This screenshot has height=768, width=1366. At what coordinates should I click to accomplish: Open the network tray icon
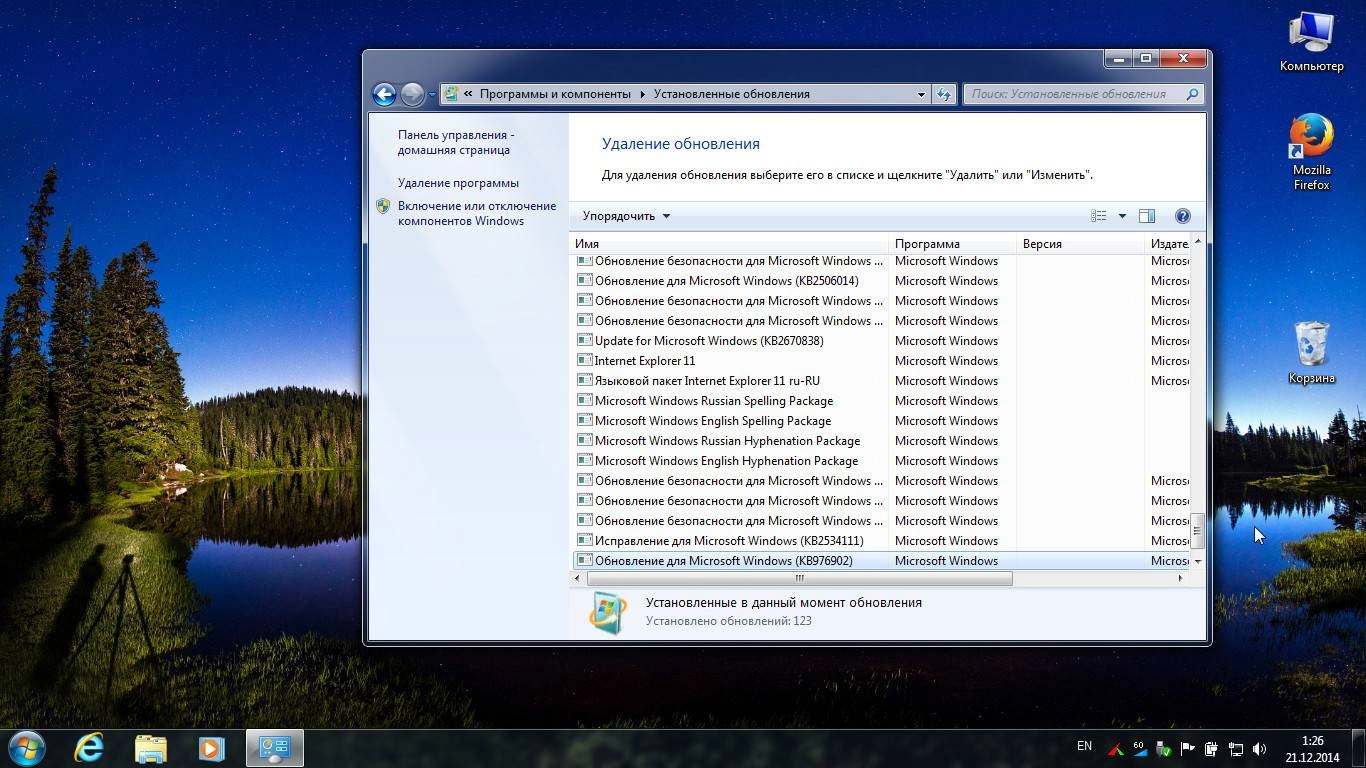coord(1236,748)
